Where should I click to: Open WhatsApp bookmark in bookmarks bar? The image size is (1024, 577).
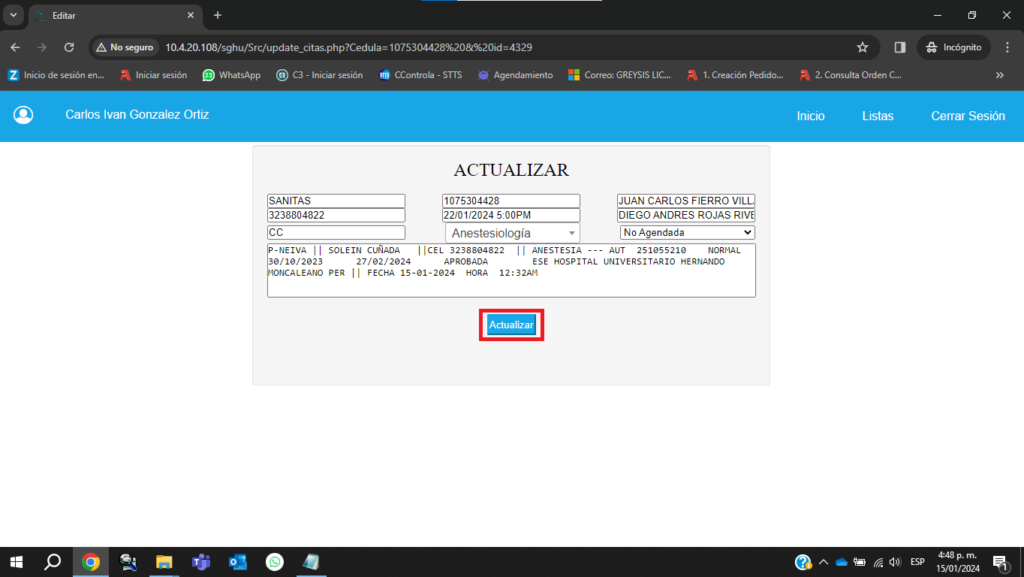pyautogui.click(x=231, y=75)
